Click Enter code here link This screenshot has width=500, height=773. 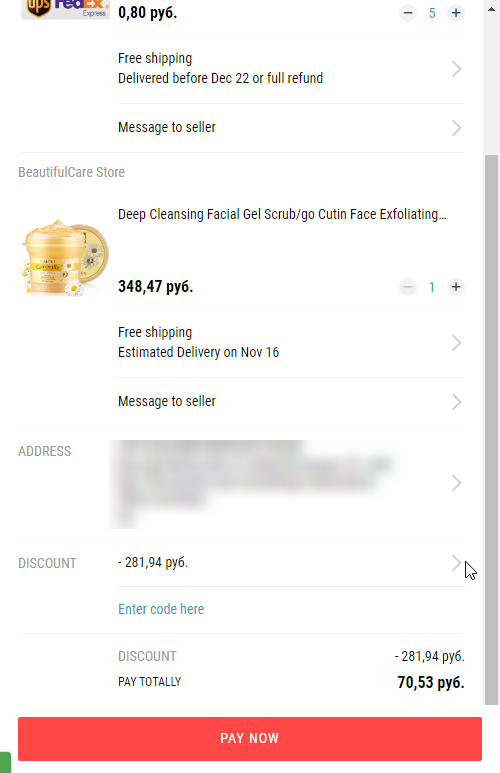pyautogui.click(x=161, y=609)
